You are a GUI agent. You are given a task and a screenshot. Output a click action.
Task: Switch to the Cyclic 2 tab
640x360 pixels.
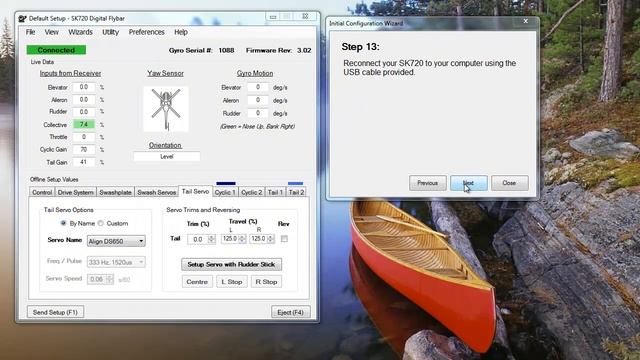pyautogui.click(x=252, y=192)
